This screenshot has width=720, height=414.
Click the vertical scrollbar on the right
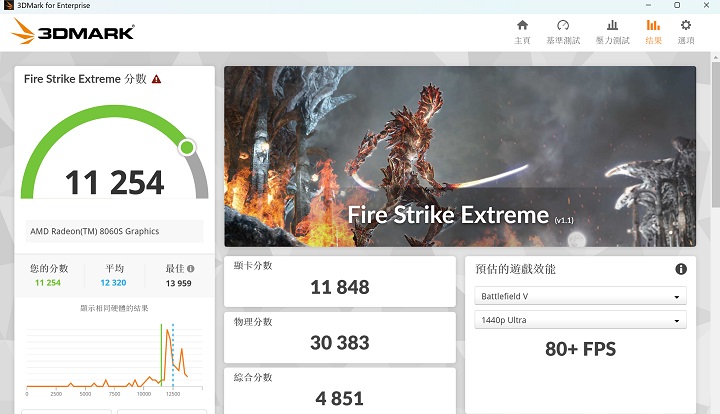715,133
